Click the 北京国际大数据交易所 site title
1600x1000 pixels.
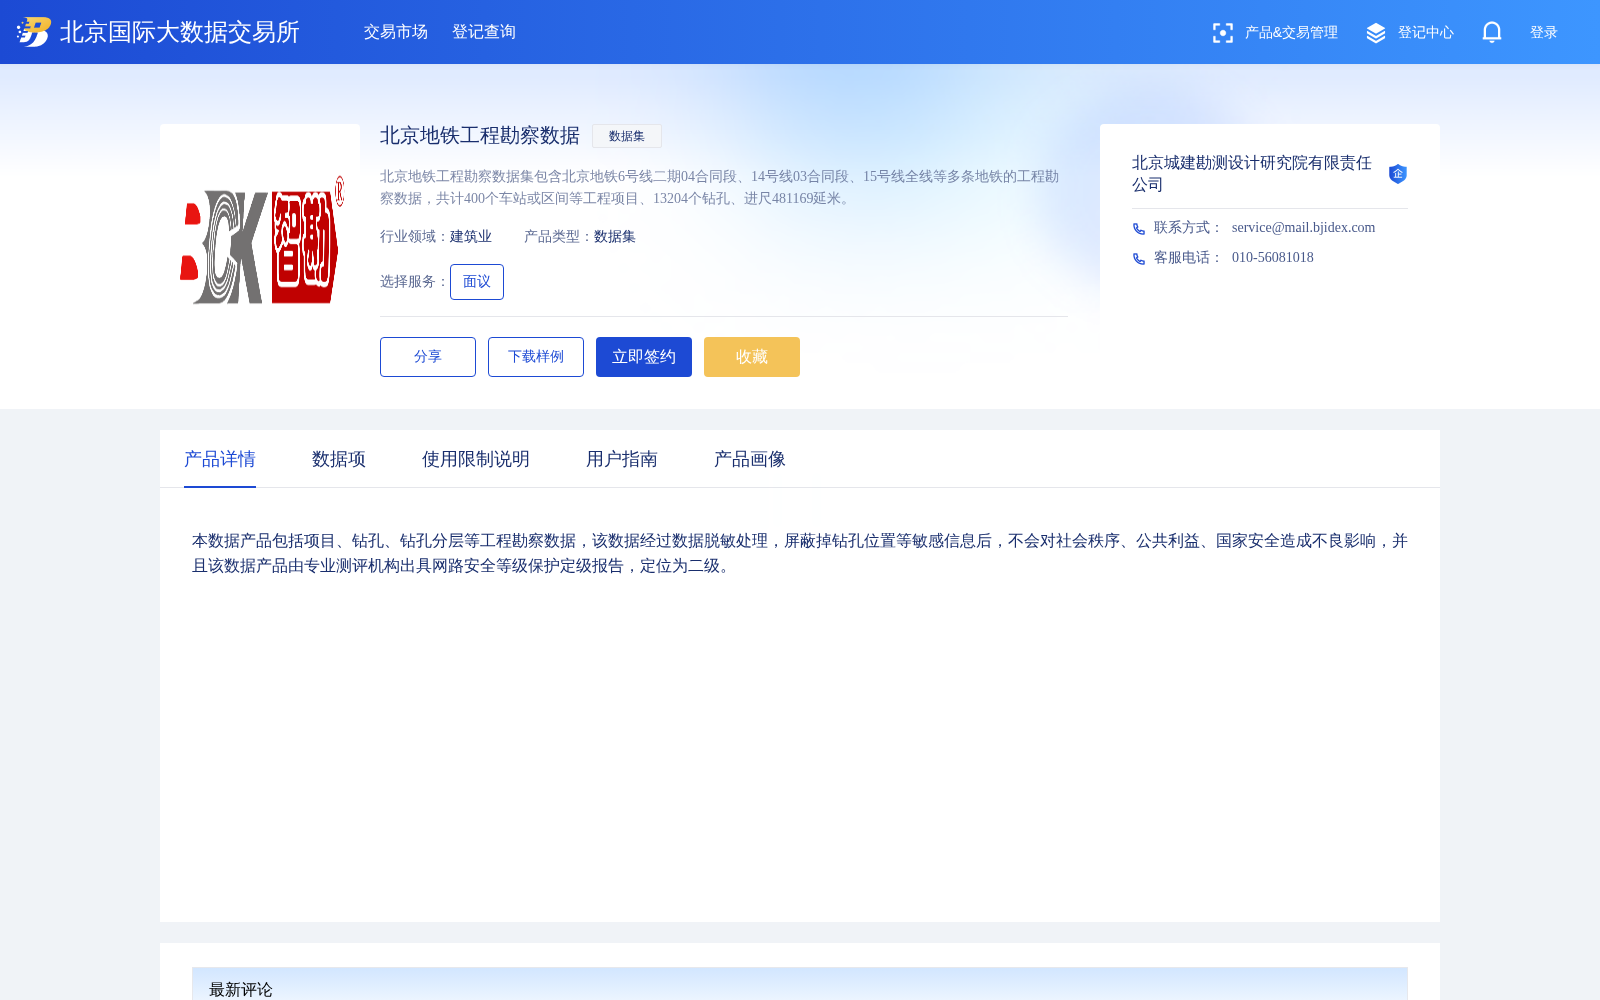point(180,32)
